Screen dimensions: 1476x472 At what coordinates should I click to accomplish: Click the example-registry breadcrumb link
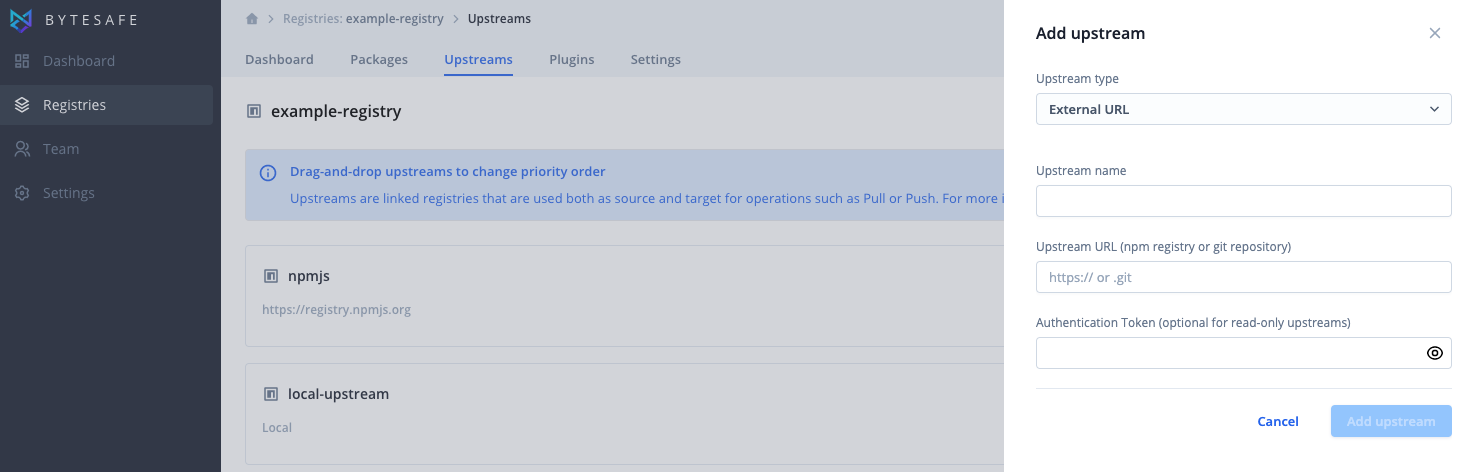tap(394, 19)
